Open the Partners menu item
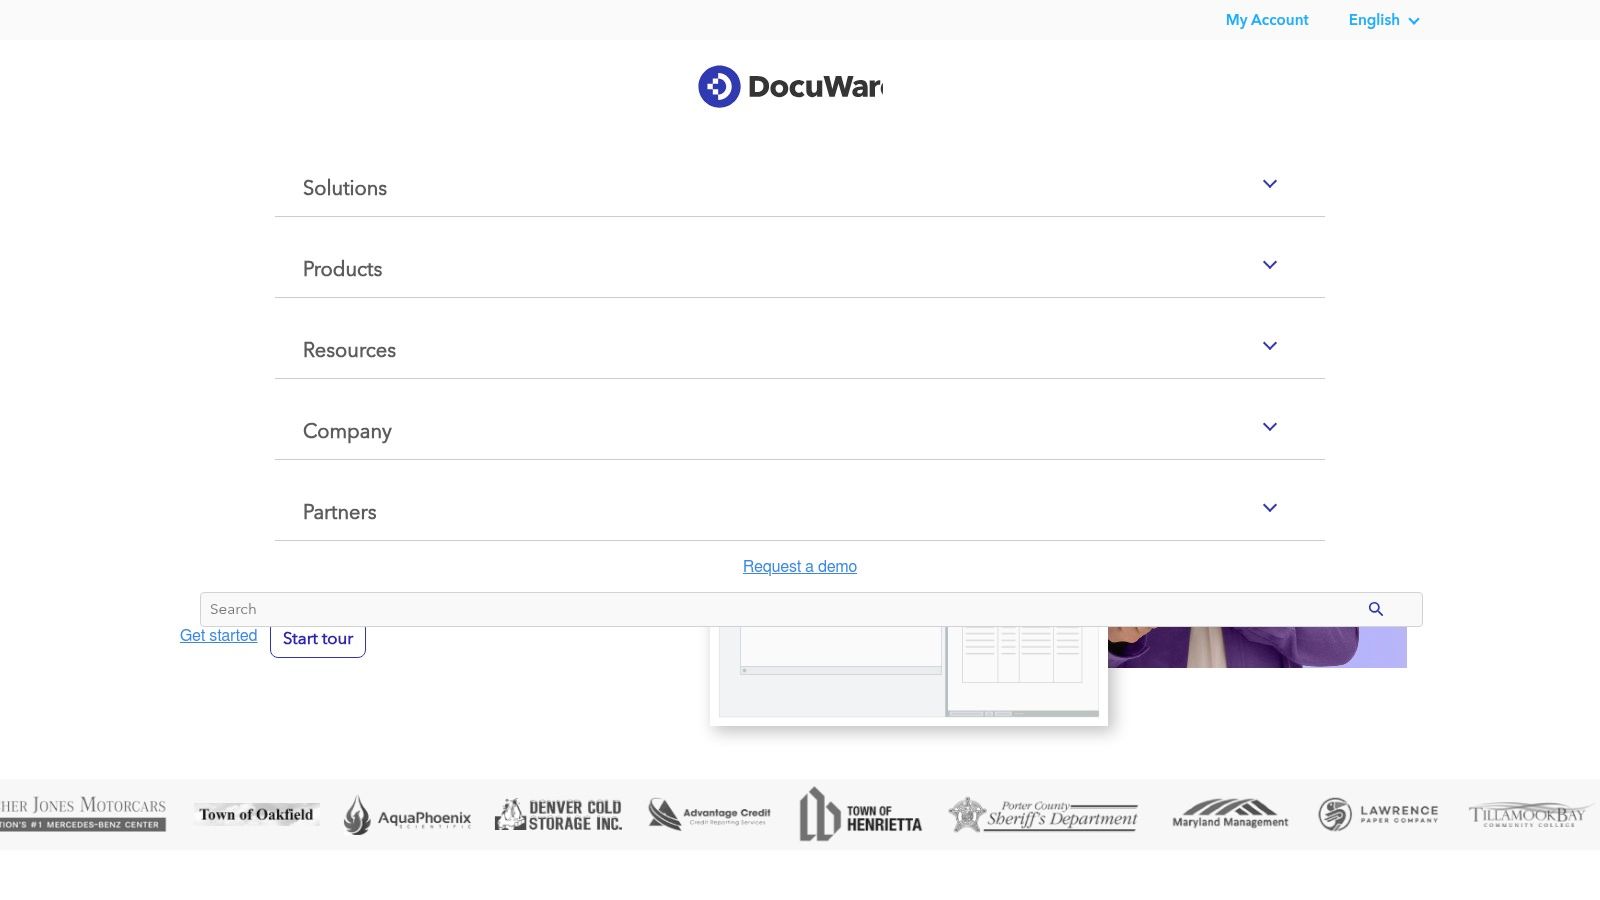 tap(340, 512)
